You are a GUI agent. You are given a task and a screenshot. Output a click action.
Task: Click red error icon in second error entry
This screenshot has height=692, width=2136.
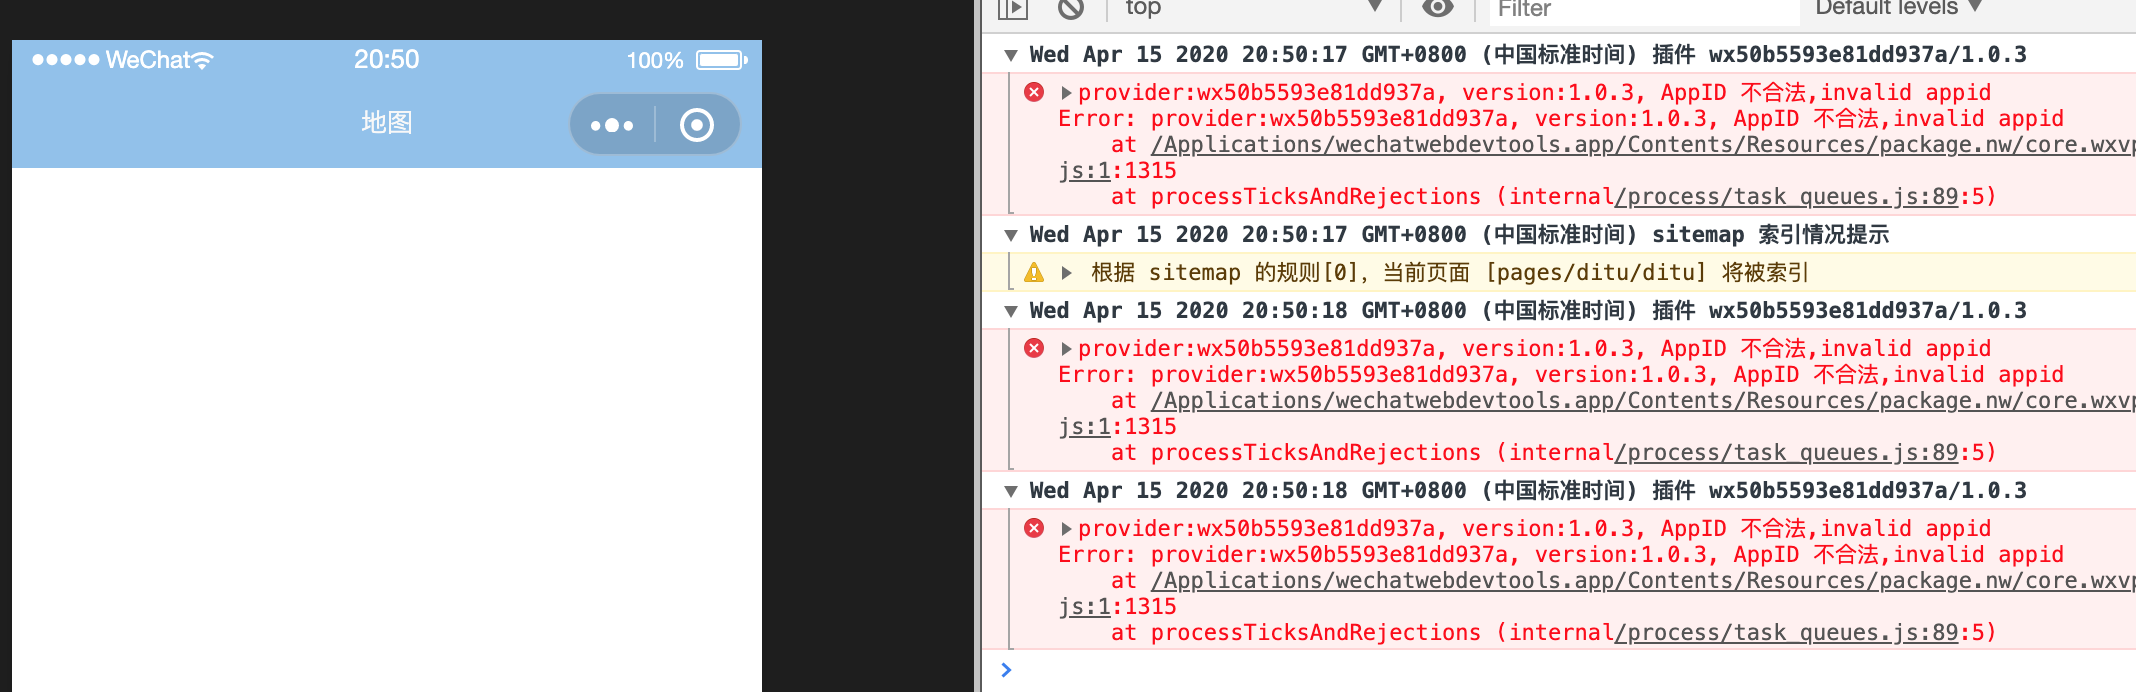[x=1034, y=349]
